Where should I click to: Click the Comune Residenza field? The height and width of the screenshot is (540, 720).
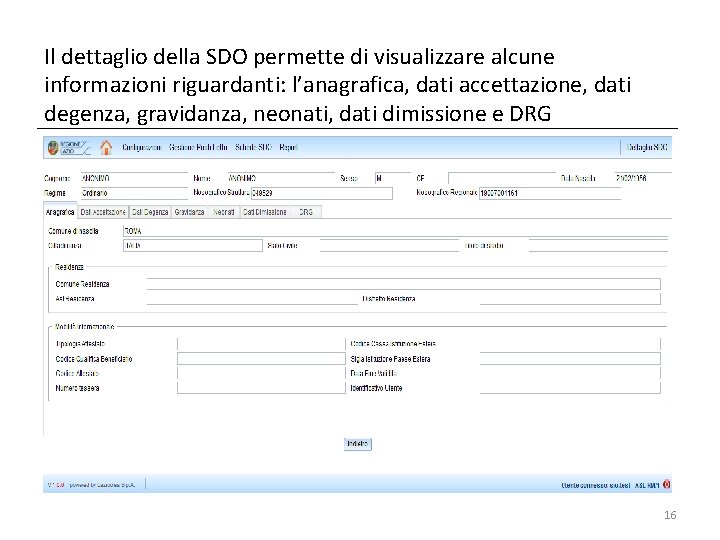(x=404, y=284)
